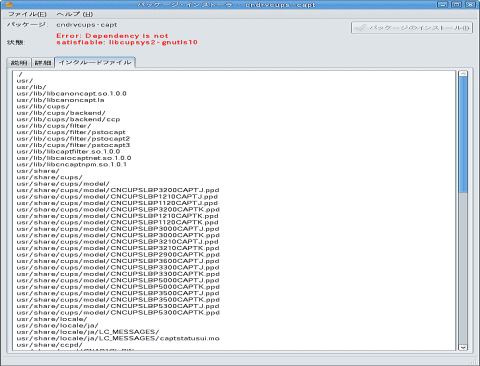
Task: Maximize the package installer window
Action: [456, 4]
